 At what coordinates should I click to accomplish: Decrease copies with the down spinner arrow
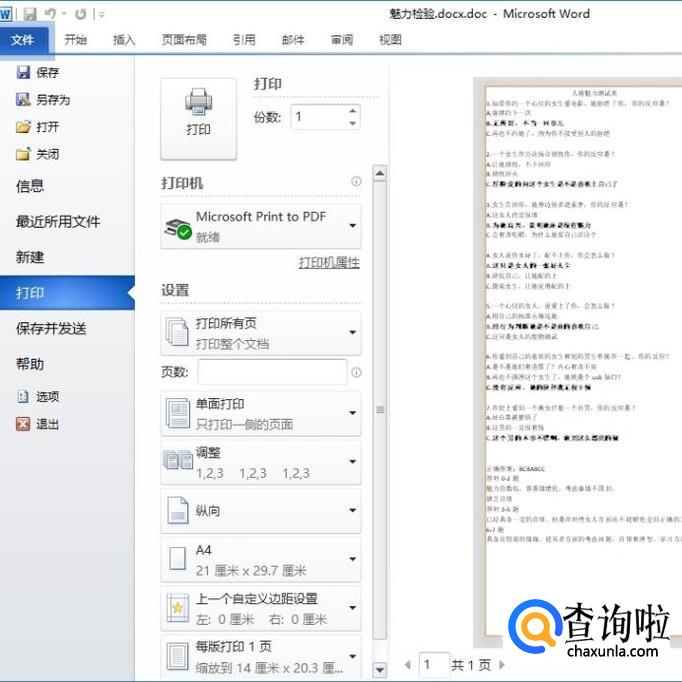pos(353,124)
